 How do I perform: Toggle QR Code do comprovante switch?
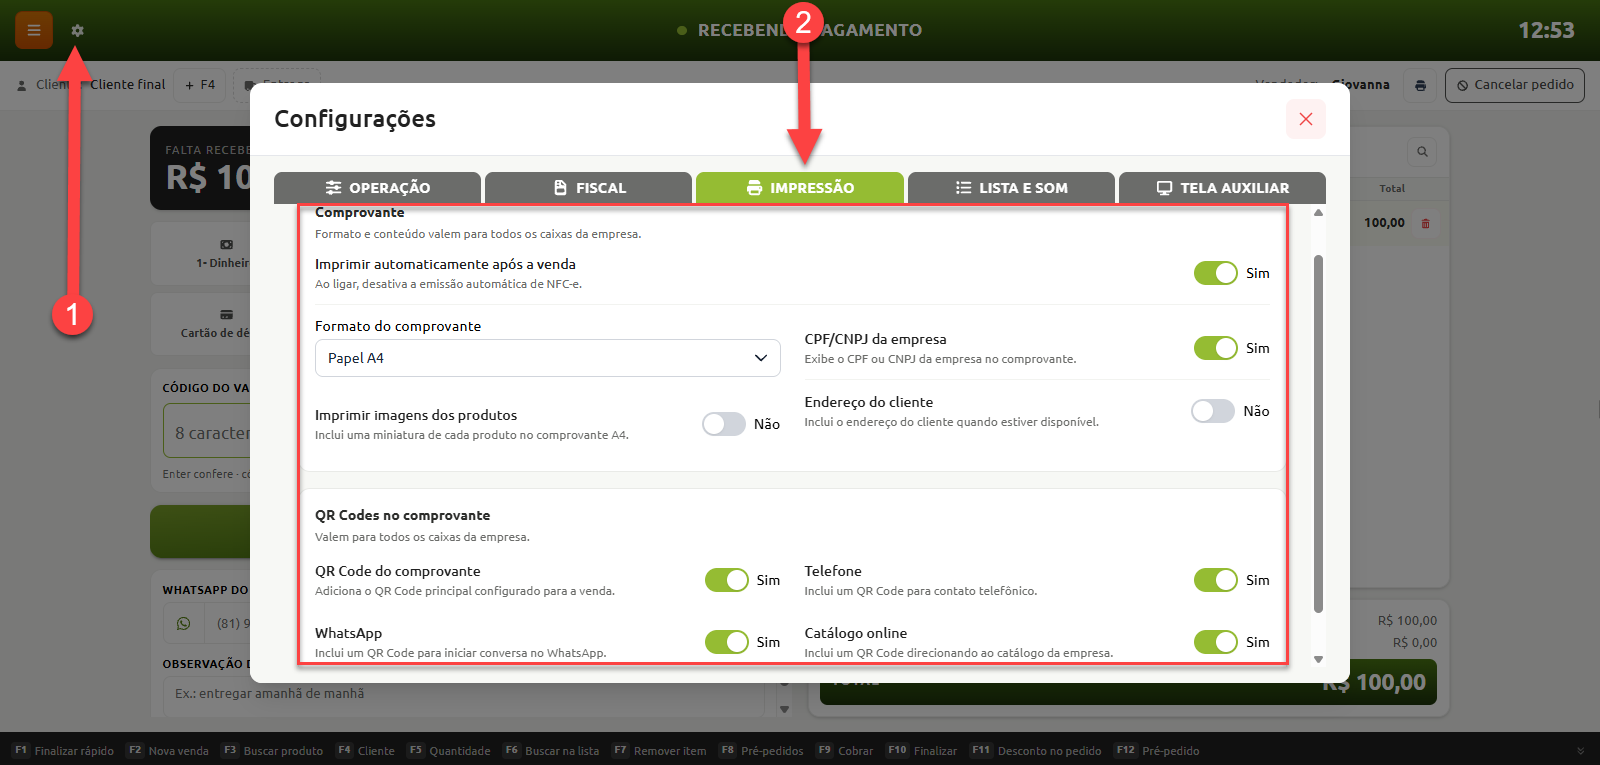(727, 580)
